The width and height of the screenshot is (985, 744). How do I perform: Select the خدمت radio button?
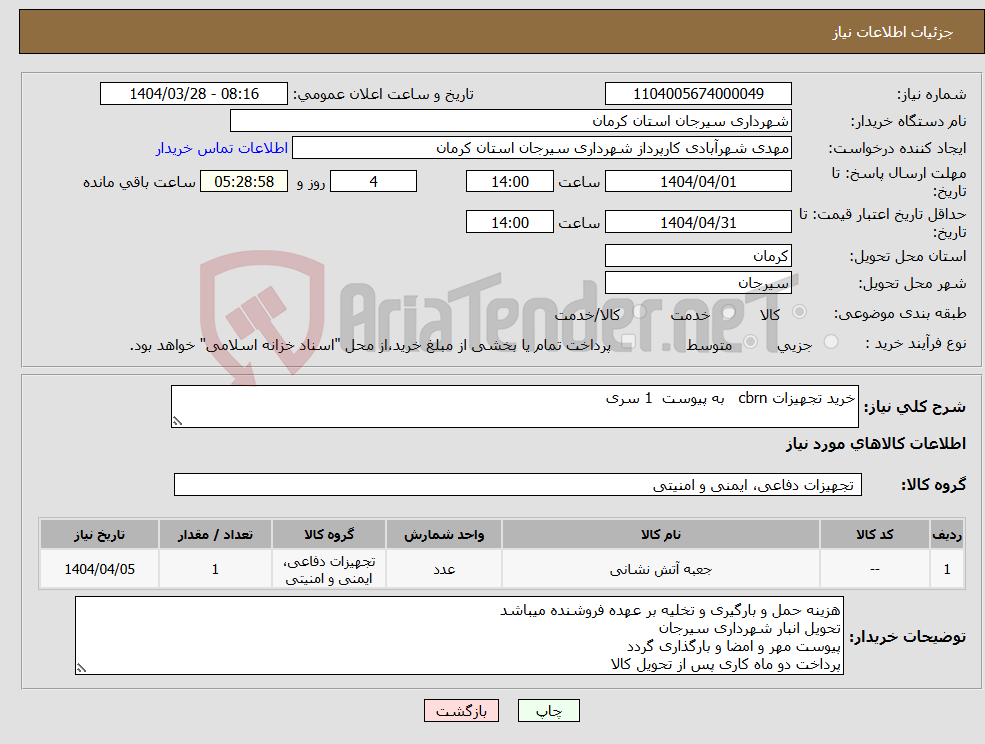[x=729, y=312]
